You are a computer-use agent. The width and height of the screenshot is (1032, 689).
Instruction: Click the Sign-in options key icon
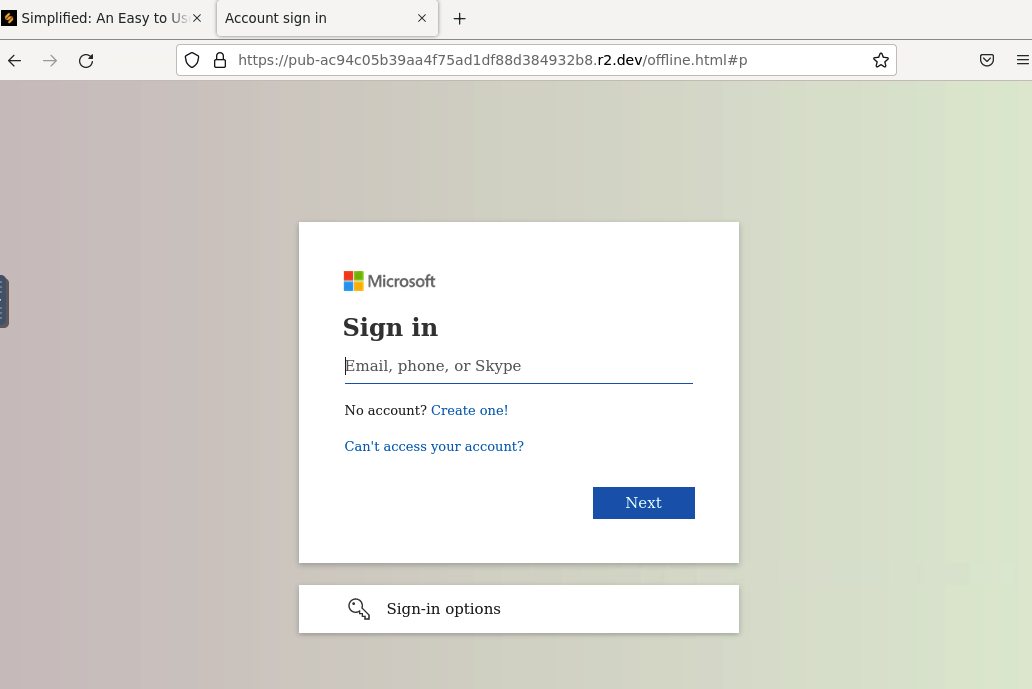(x=358, y=608)
